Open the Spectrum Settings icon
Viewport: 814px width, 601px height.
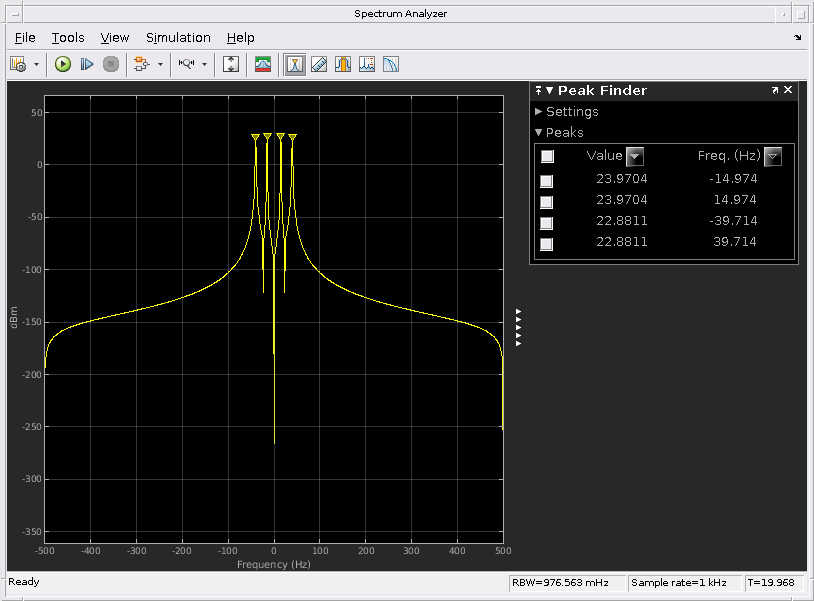(x=264, y=64)
